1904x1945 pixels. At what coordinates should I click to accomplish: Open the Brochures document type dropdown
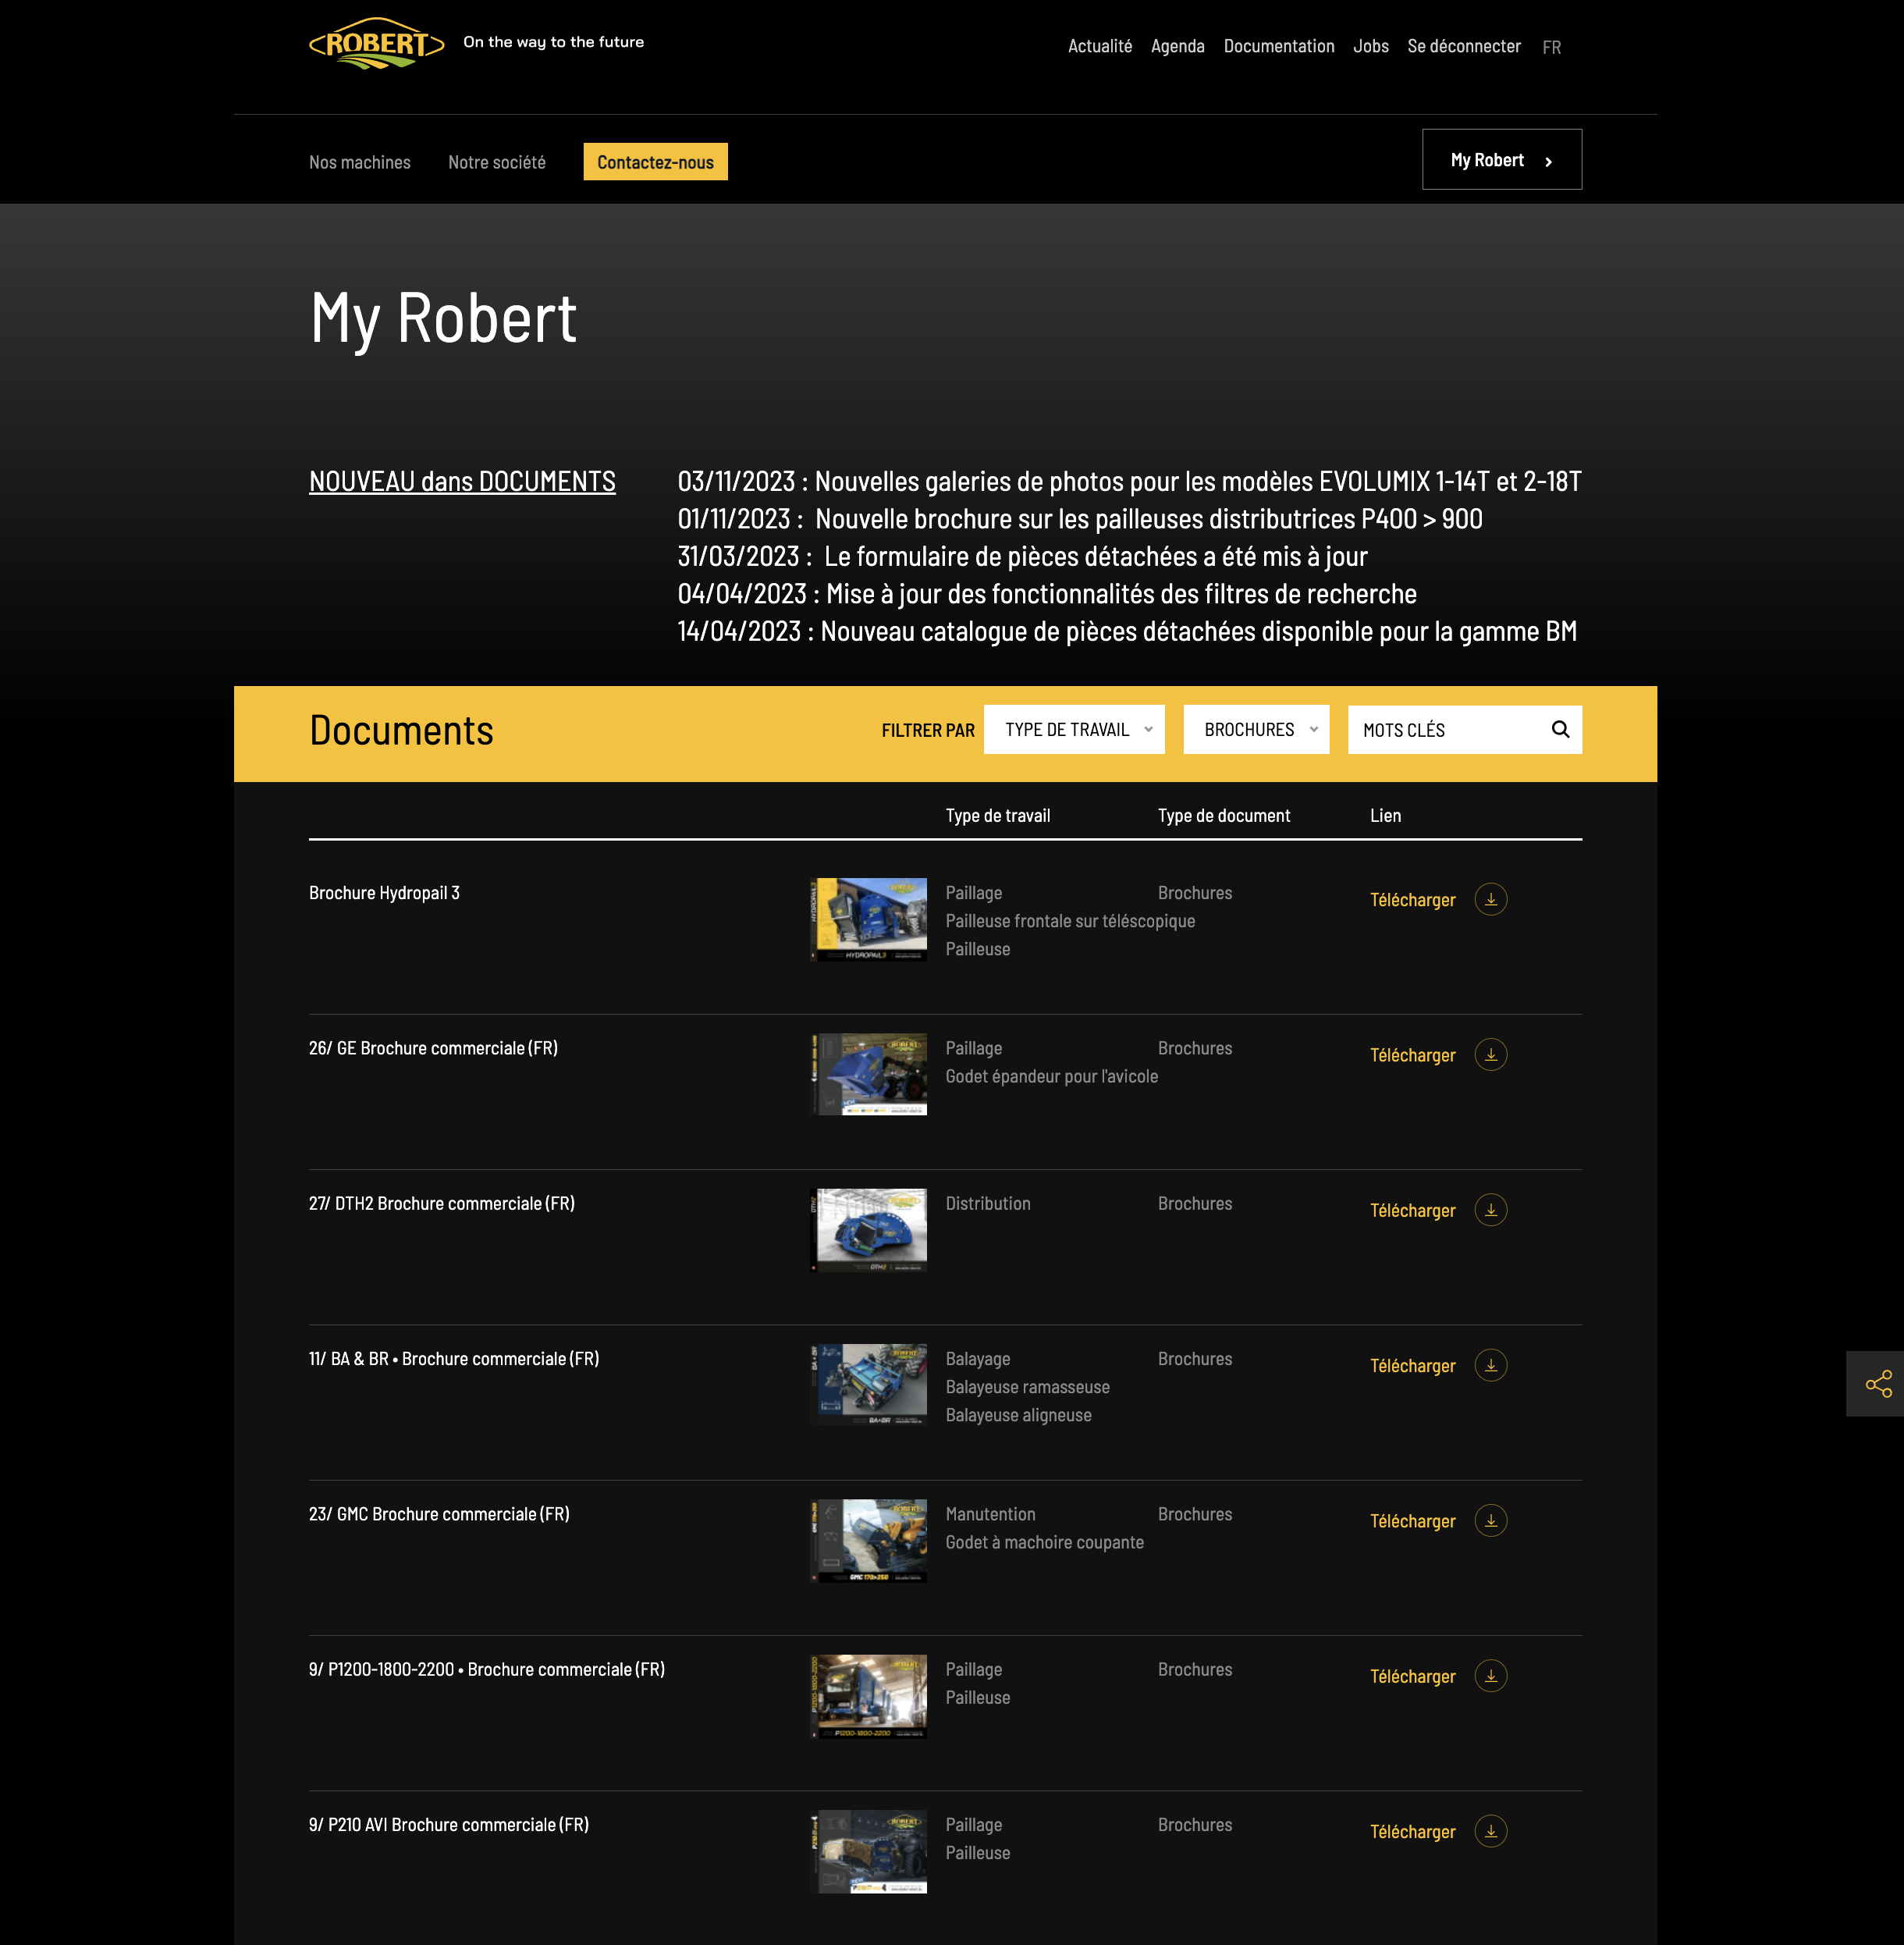1256,729
